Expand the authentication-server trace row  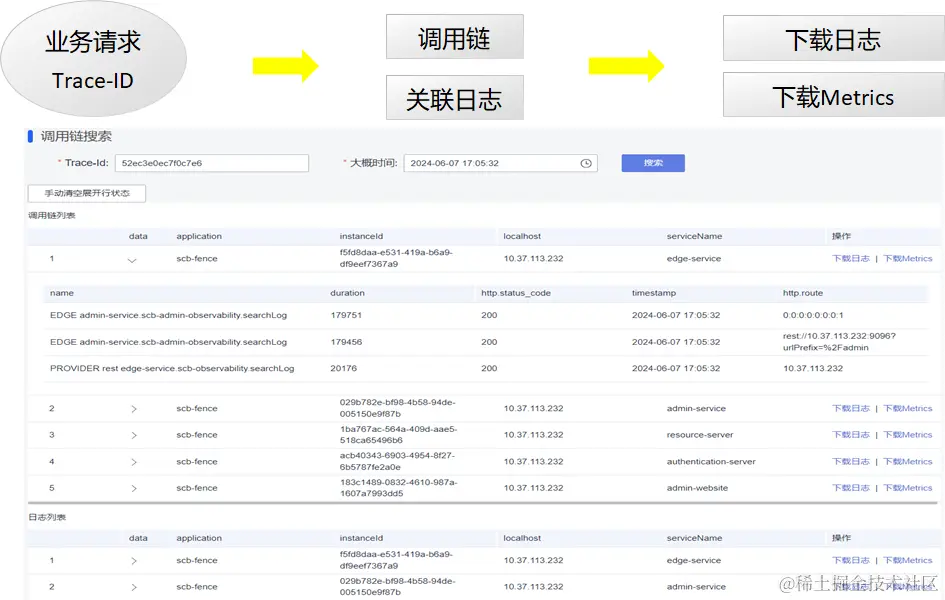134,462
